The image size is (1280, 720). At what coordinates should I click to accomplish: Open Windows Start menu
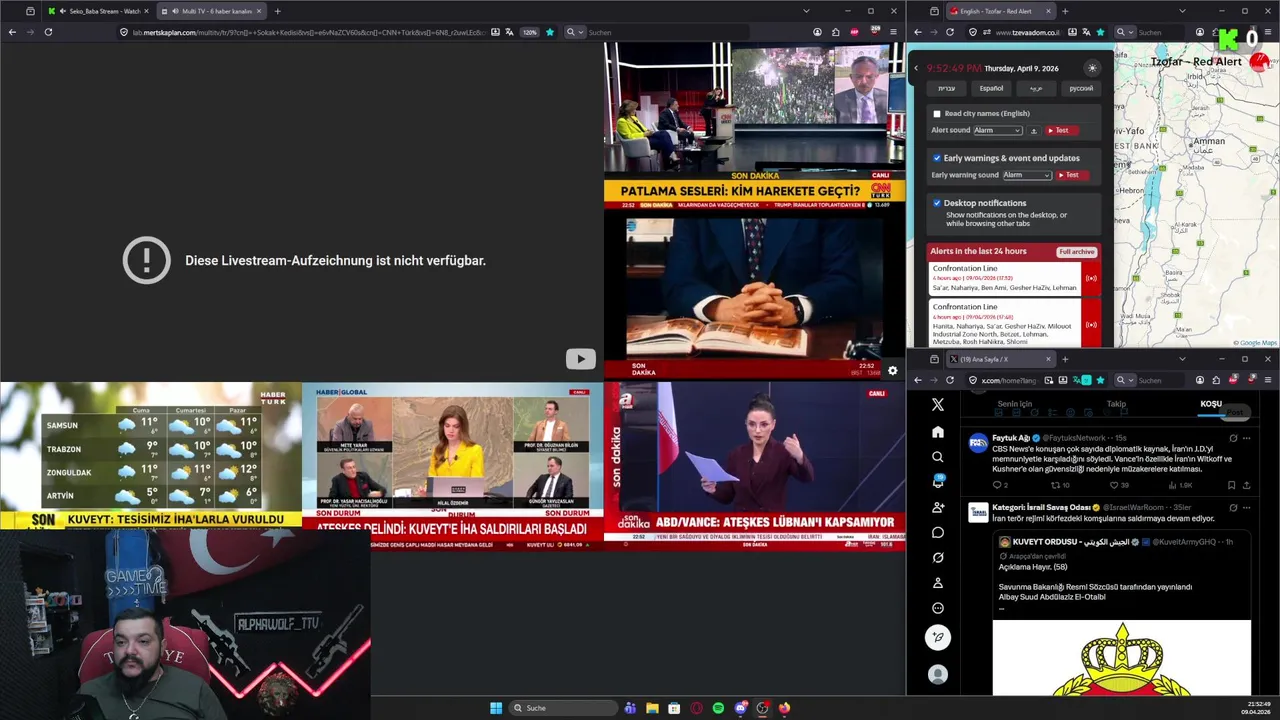[496, 708]
